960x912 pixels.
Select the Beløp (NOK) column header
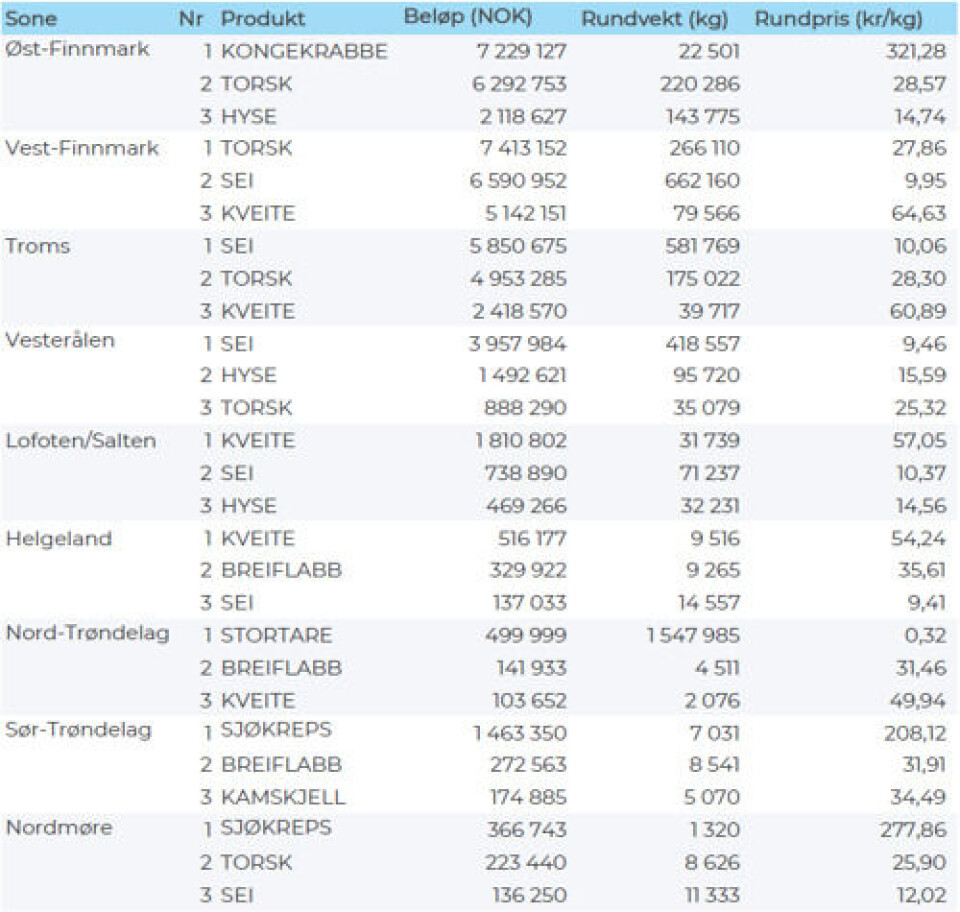(x=468, y=18)
